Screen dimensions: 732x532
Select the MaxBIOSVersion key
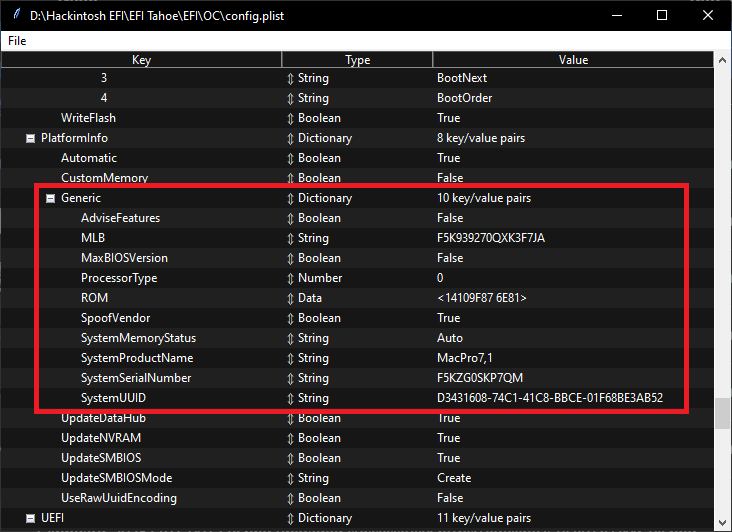(x=124, y=258)
